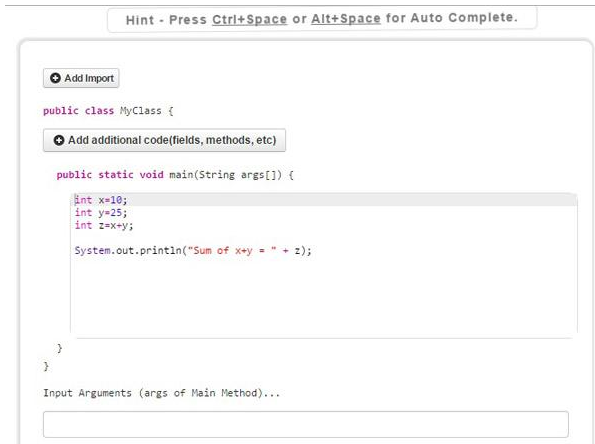Place cursor on the int y=25 line
595x444 pixels.
click(x=101, y=213)
